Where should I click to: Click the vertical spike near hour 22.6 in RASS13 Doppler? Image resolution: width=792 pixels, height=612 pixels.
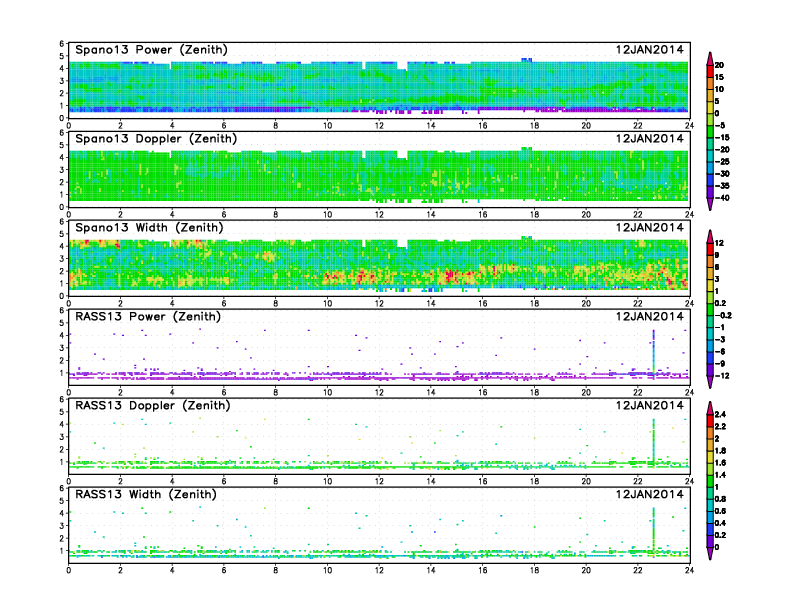pos(654,442)
